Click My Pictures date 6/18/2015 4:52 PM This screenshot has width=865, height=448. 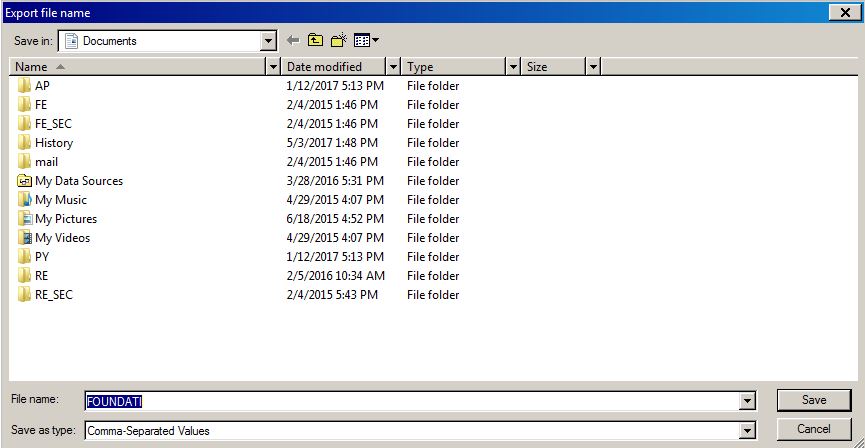(335, 218)
